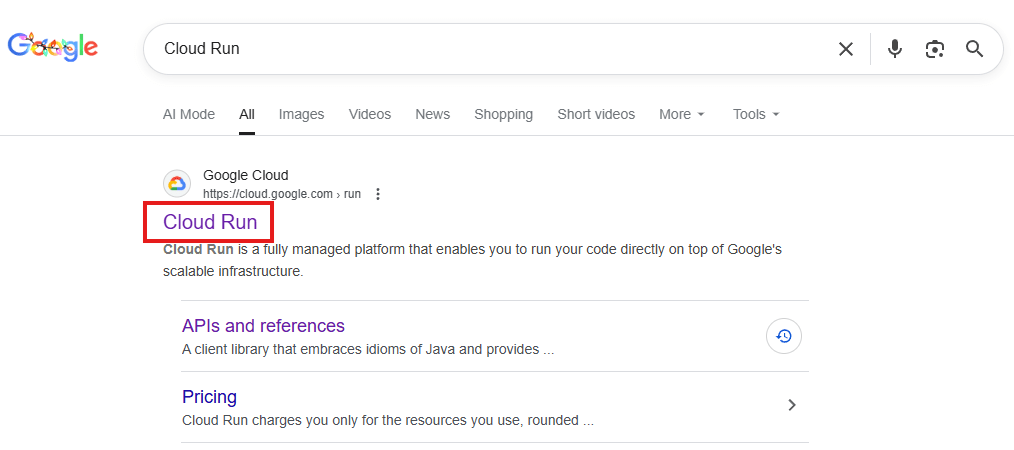Open the Images tab
The height and width of the screenshot is (450, 1014).
pyautogui.click(x=301, y=114)
